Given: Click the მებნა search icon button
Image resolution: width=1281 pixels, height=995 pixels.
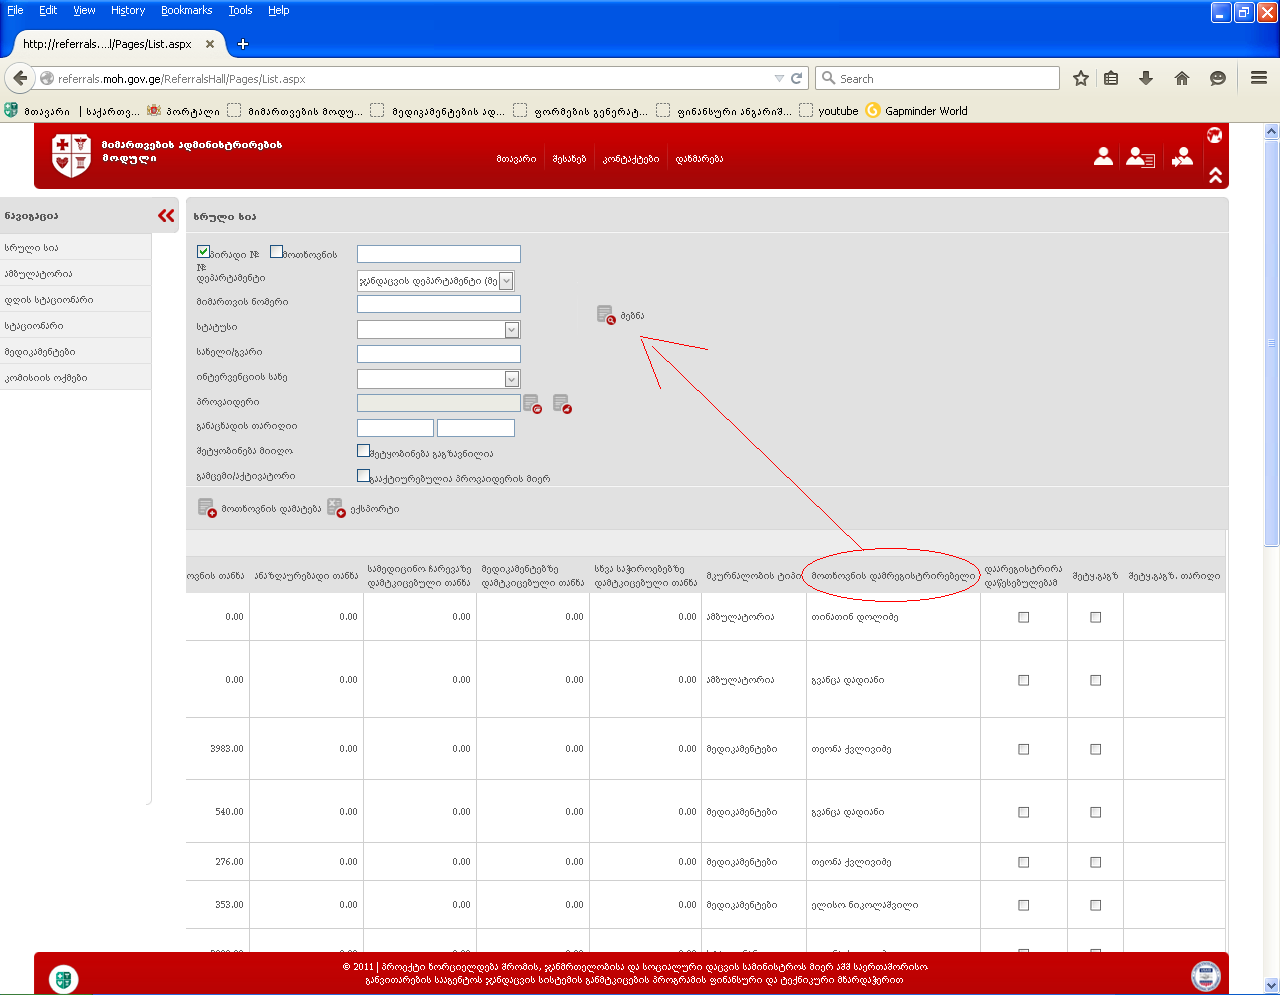Looking at the screenshot, I should pos(606,315).
